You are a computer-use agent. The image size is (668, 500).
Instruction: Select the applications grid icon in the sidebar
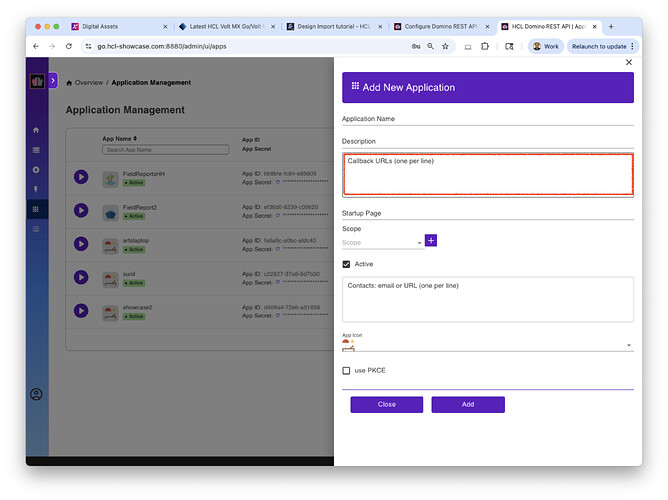click(36, 209)
